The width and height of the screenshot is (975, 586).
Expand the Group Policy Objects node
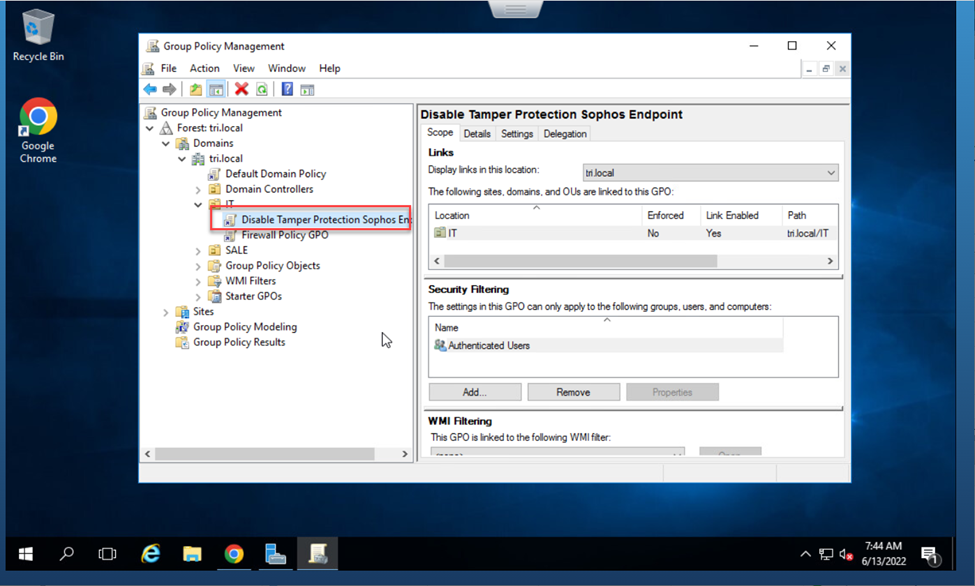point(198,266)
